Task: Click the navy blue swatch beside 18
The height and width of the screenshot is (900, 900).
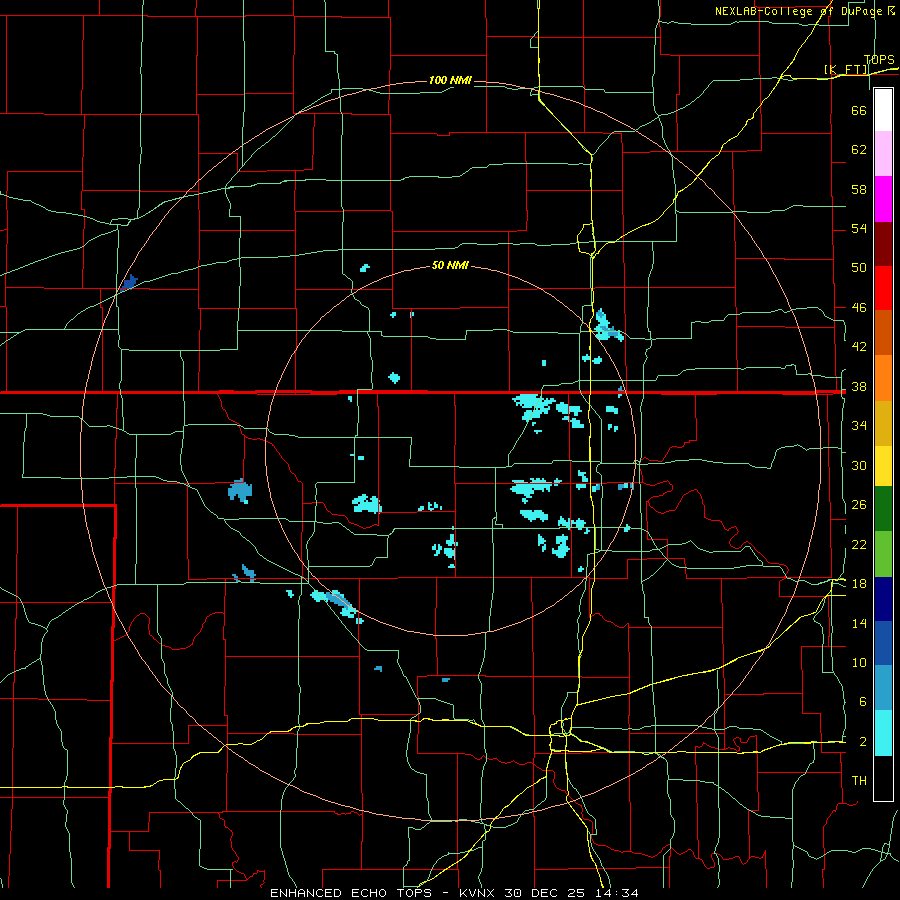Action: coord(883,599)
